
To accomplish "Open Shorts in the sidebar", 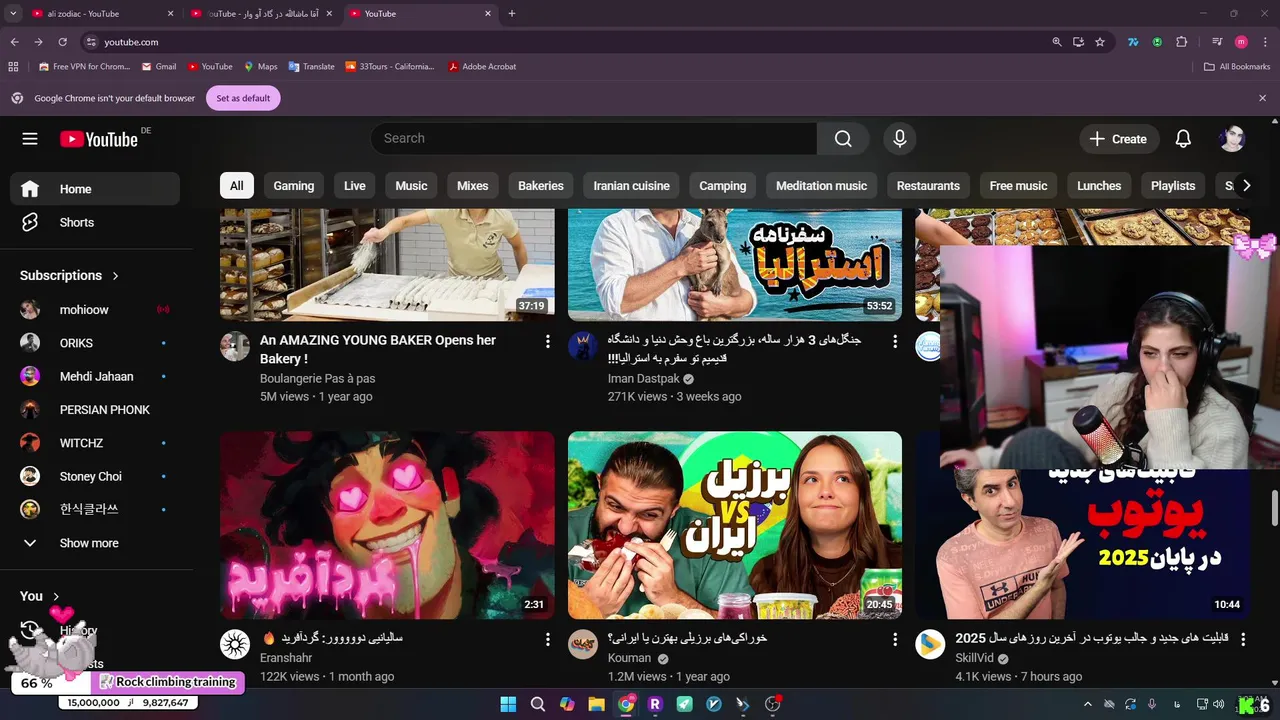I will point(95,222).
